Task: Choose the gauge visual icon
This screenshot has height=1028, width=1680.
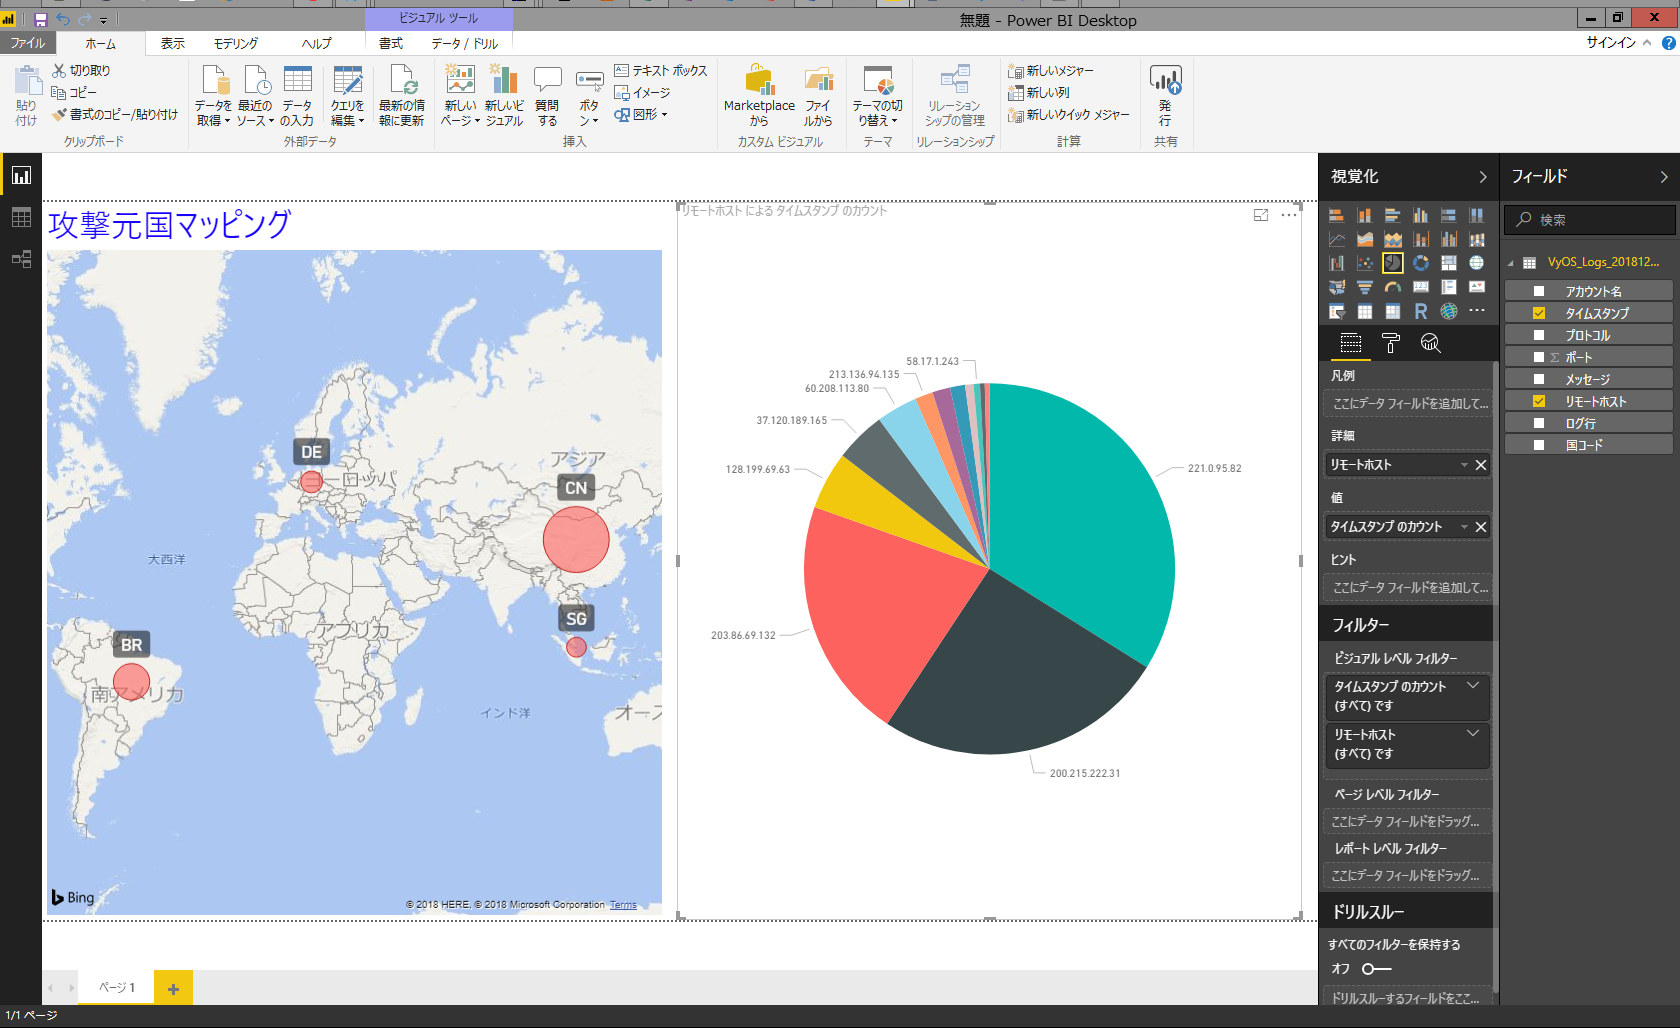Action: pos(1393,287)
